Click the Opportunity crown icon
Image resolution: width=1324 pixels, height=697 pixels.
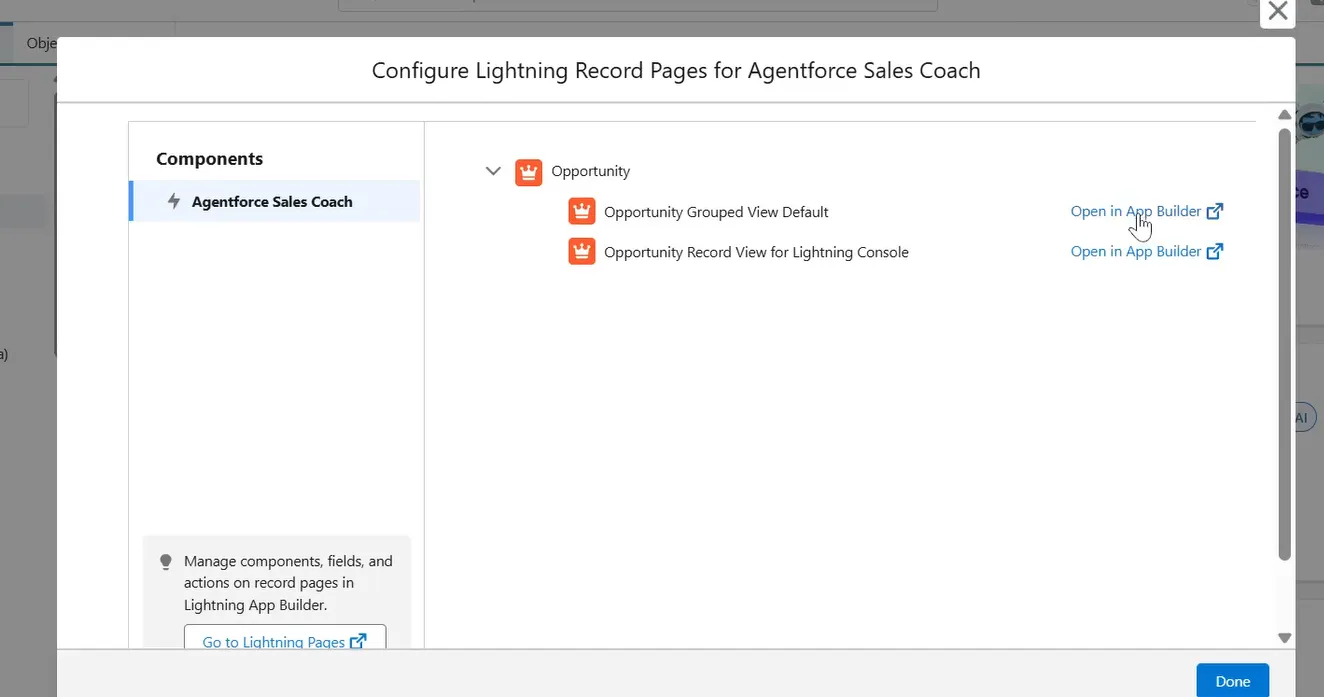coord(528,172)
